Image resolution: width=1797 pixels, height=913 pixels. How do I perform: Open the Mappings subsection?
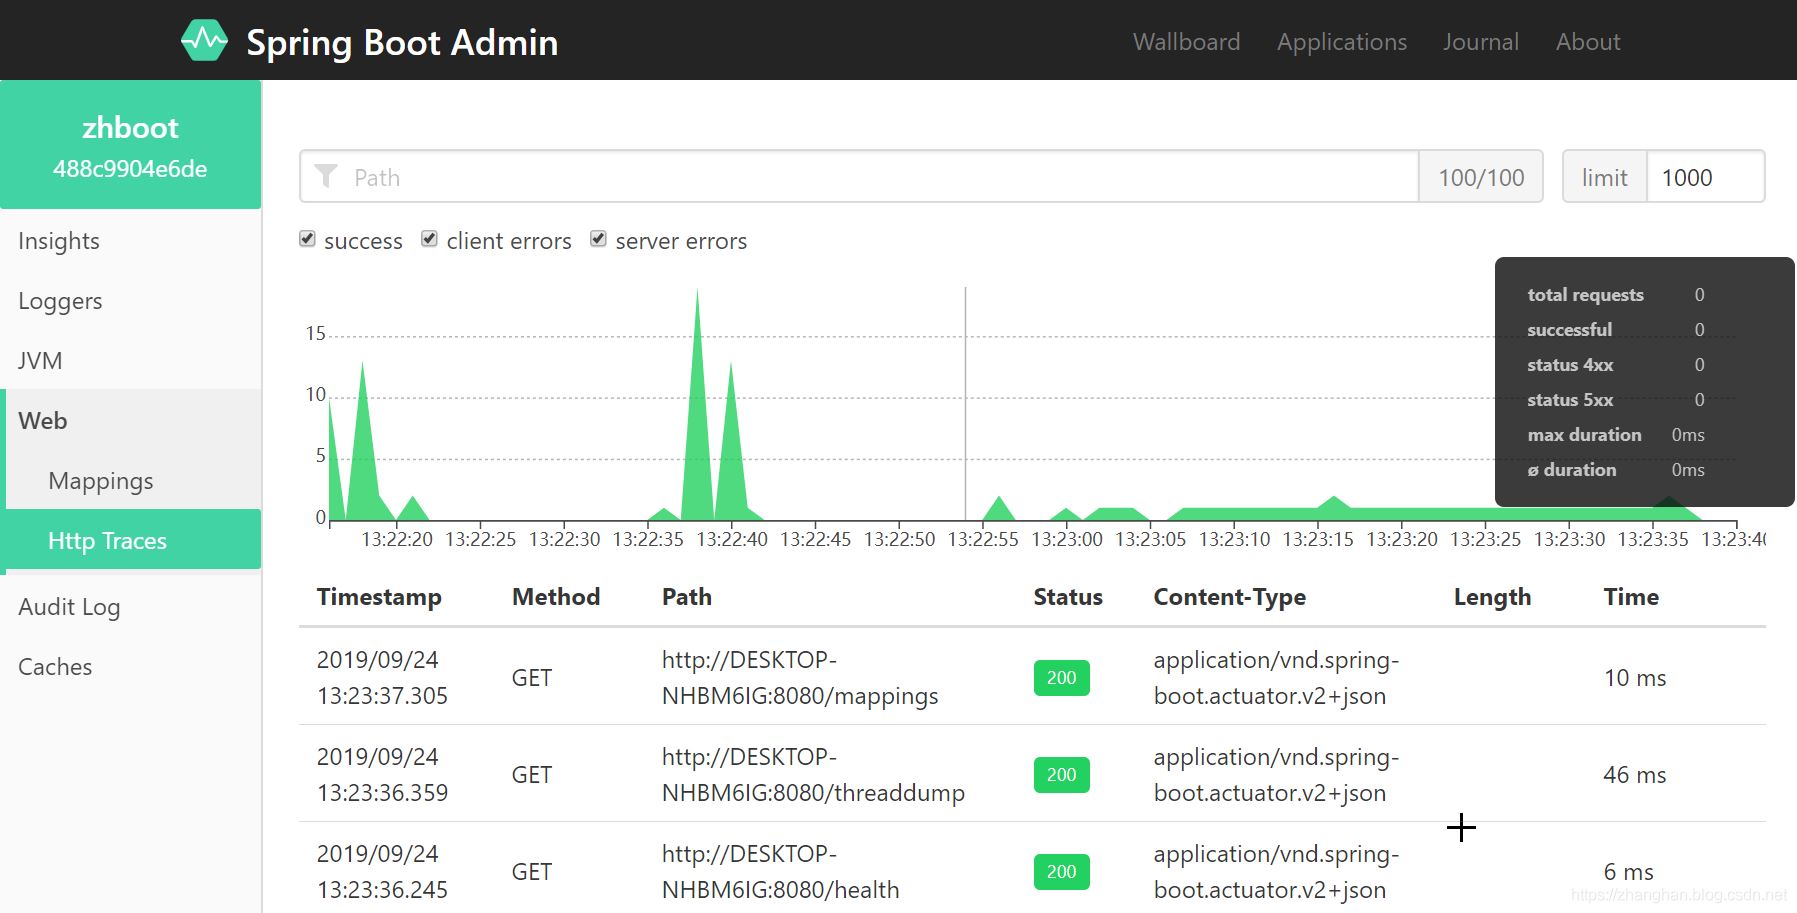click(x=100, y=480)
